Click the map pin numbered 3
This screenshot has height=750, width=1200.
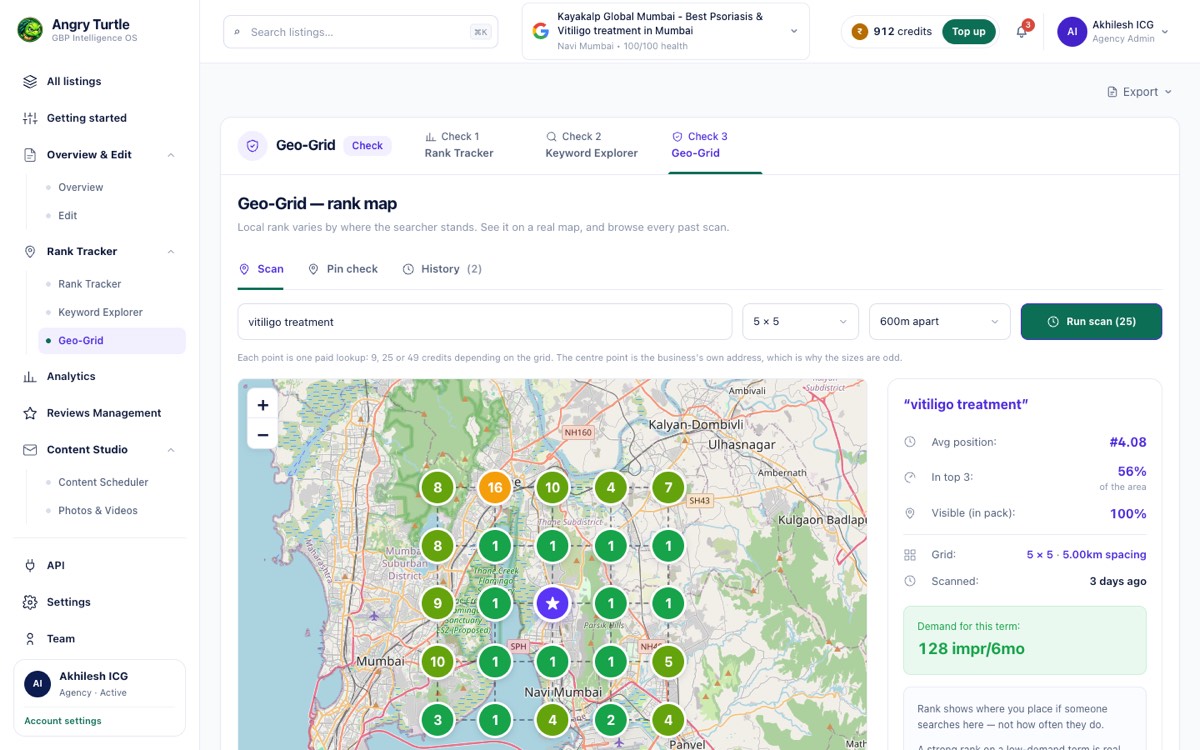tap(437, 719)
